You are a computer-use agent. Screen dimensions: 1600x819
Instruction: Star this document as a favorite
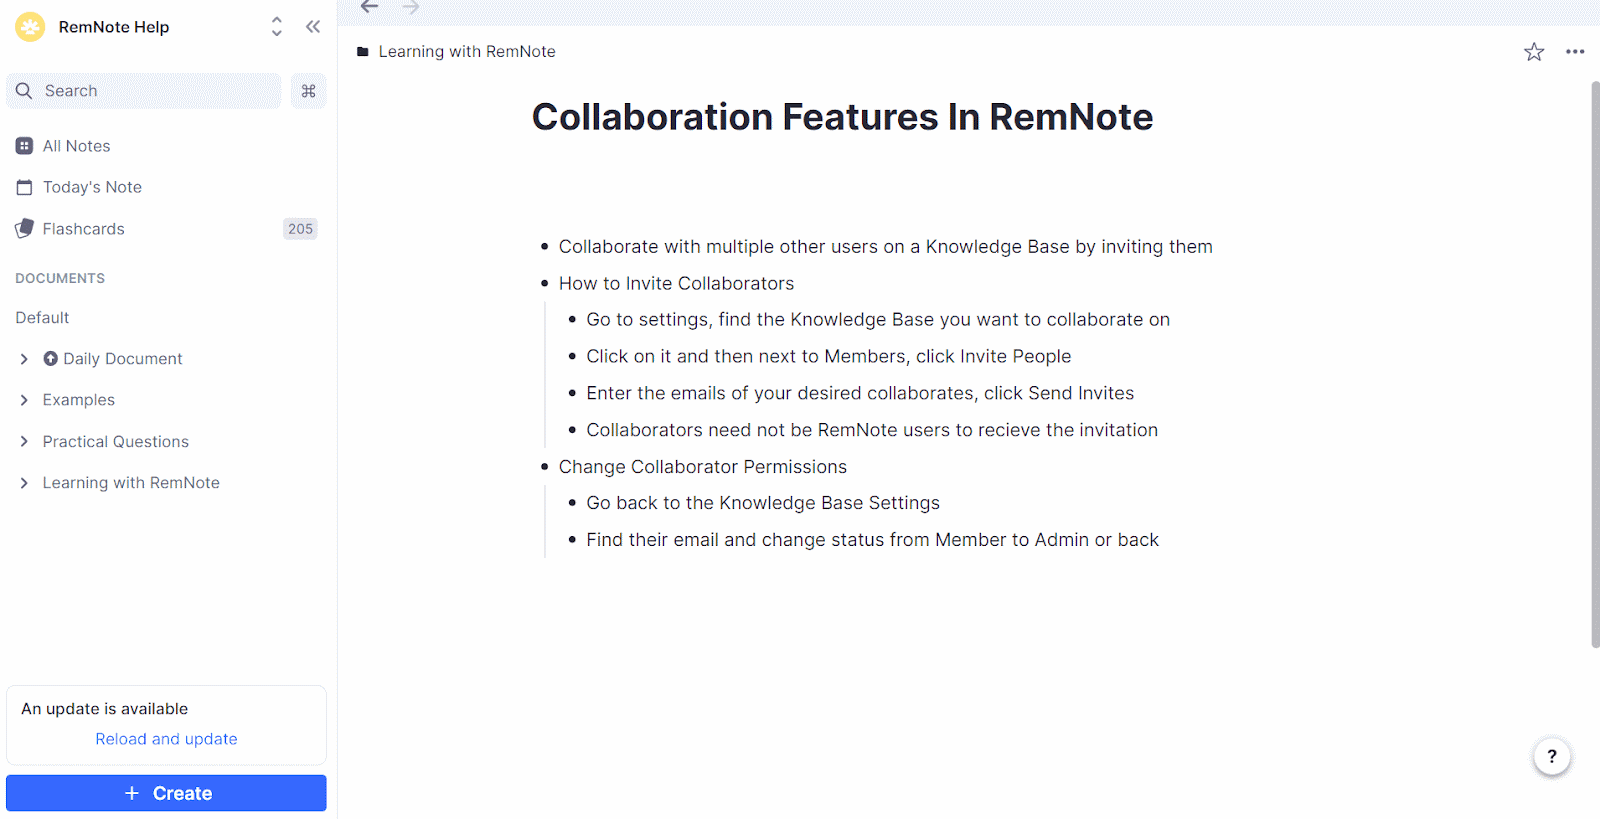tap(1534, 52)
